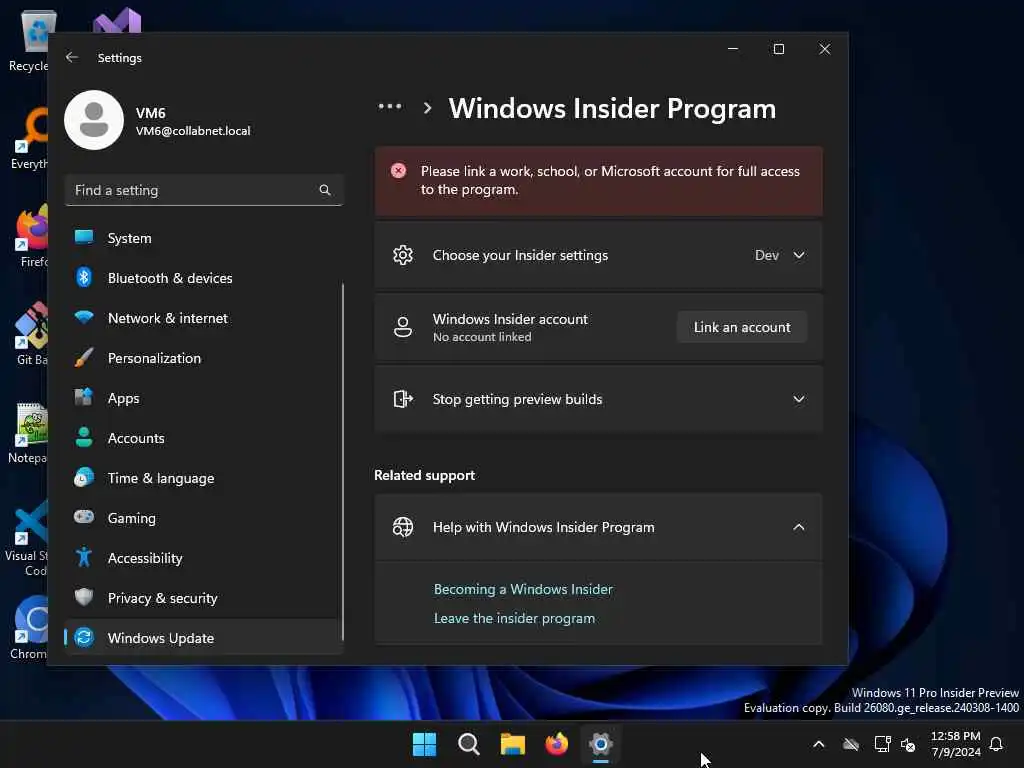The height and width of the screenshot is (768, 1024).
Task: Click the help globe icon
Action: click(x=403, y=526)
